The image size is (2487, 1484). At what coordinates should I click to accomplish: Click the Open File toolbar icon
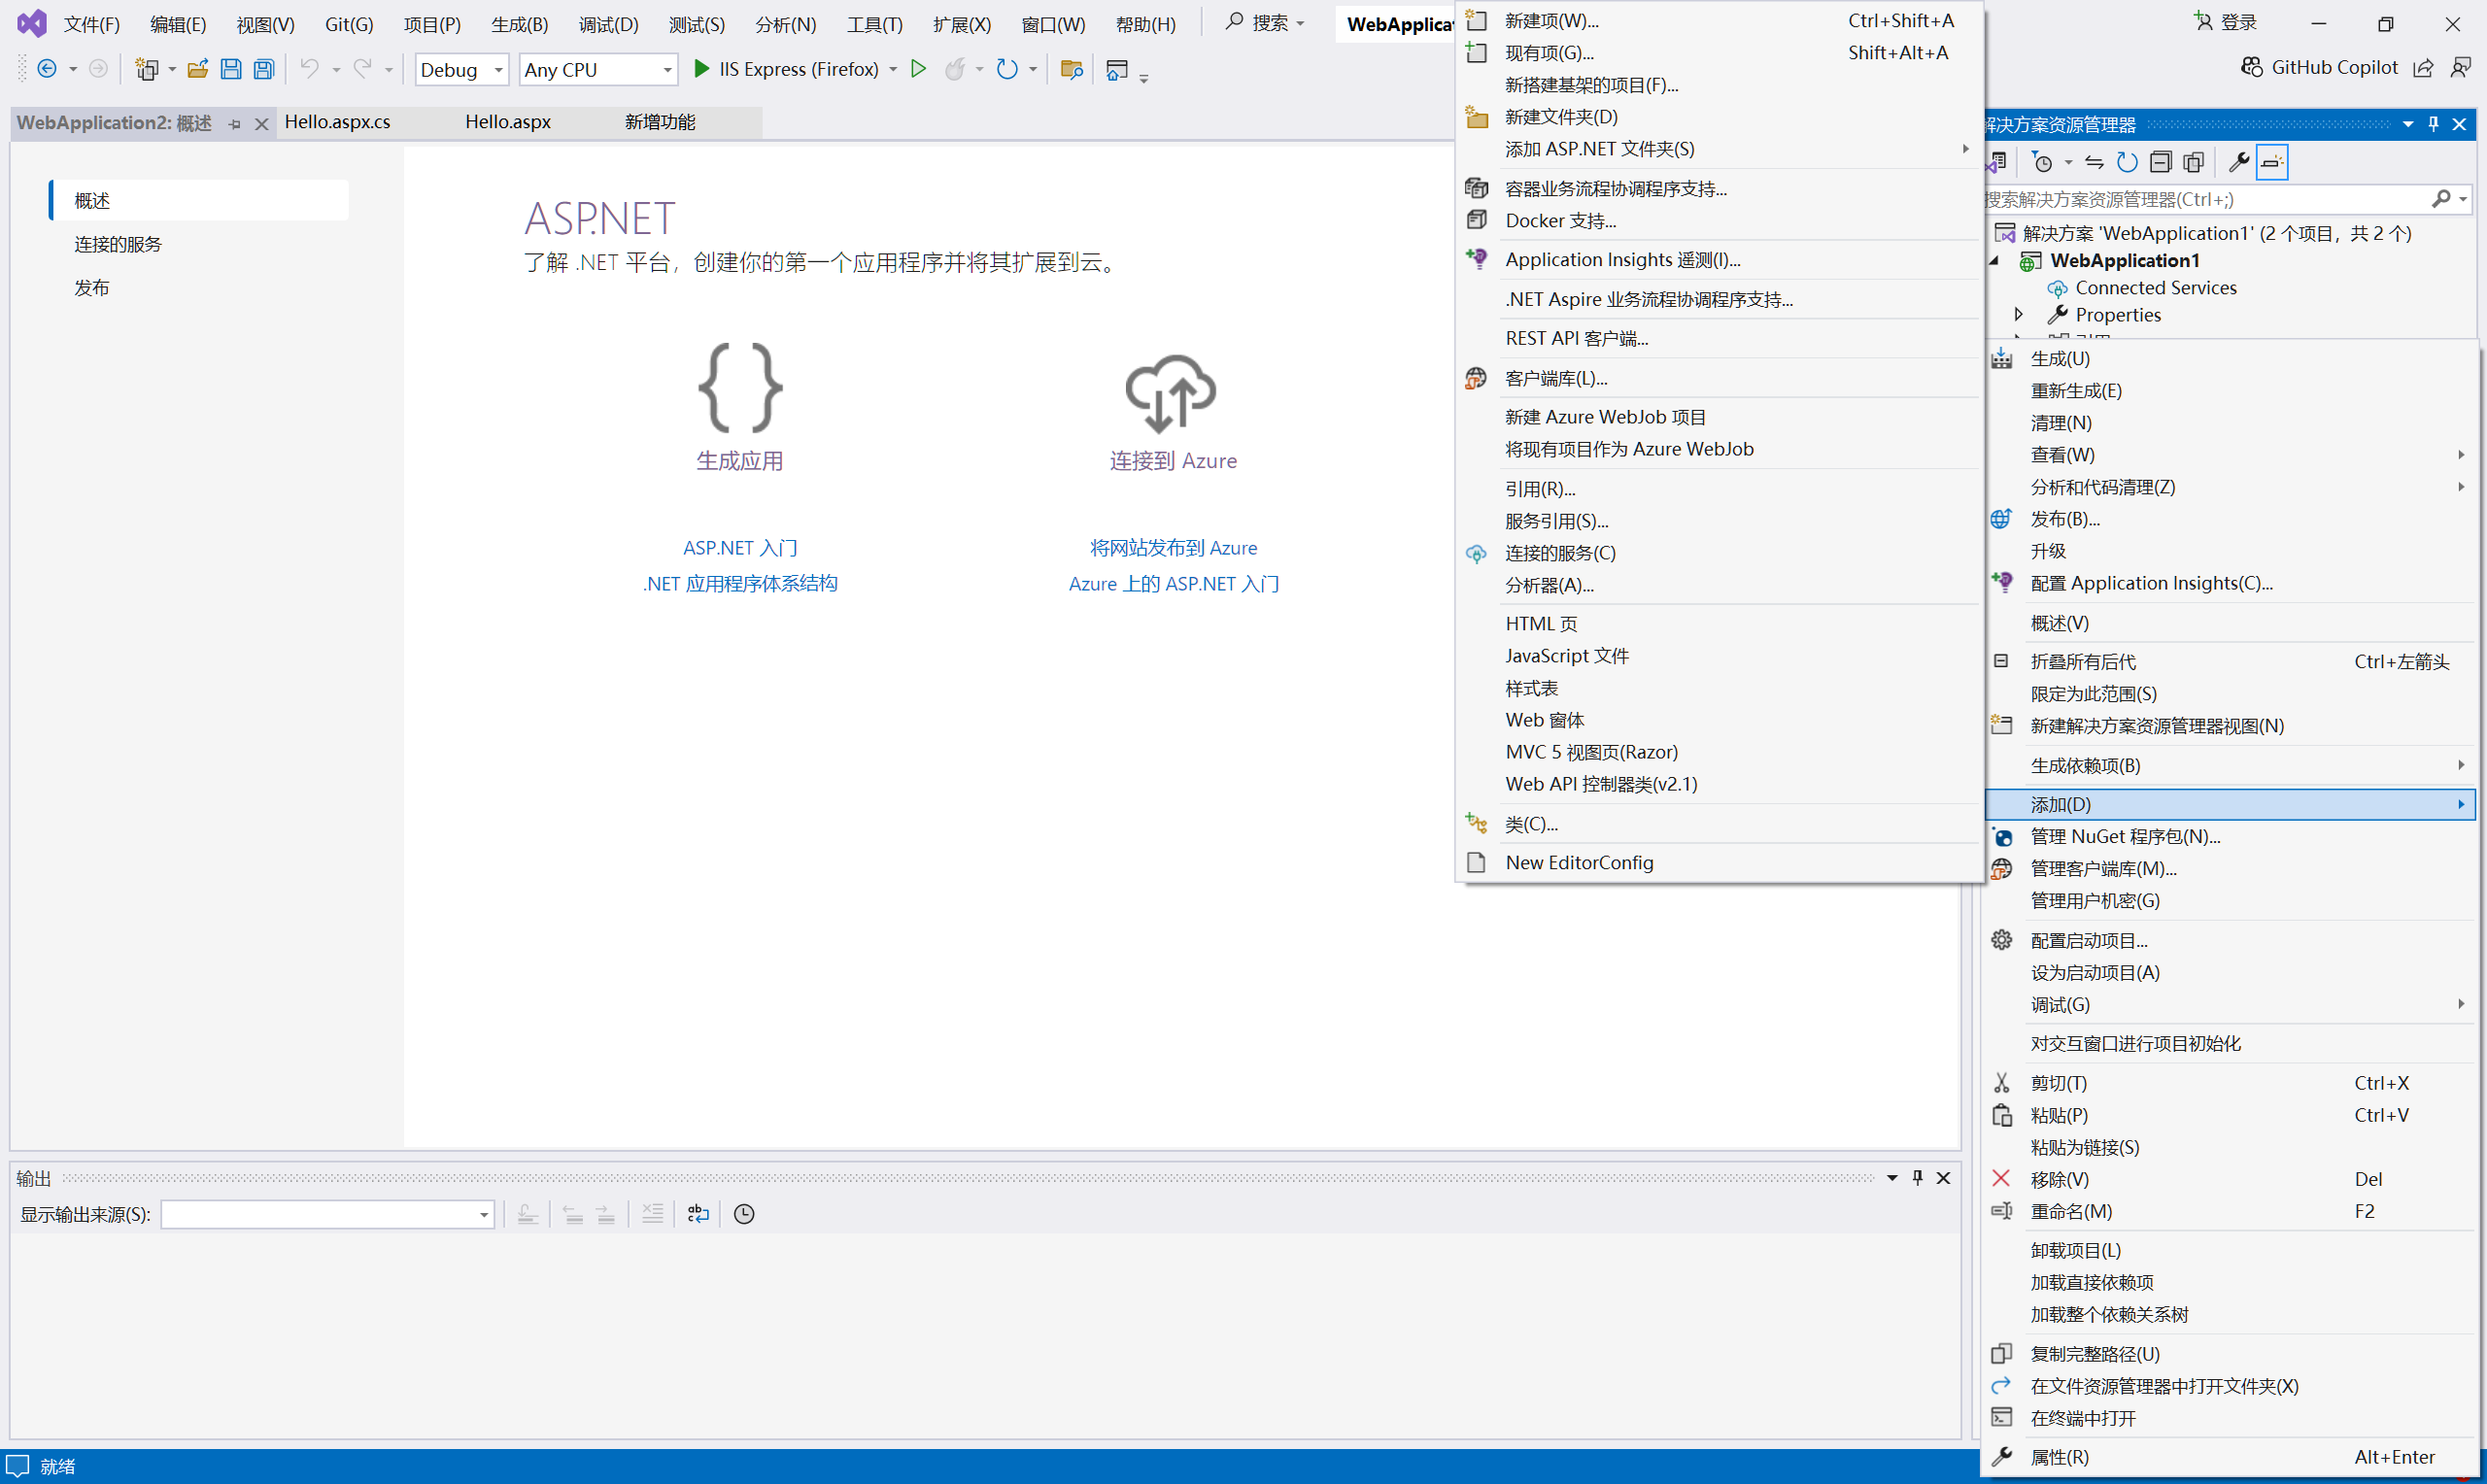click(198, 69)
